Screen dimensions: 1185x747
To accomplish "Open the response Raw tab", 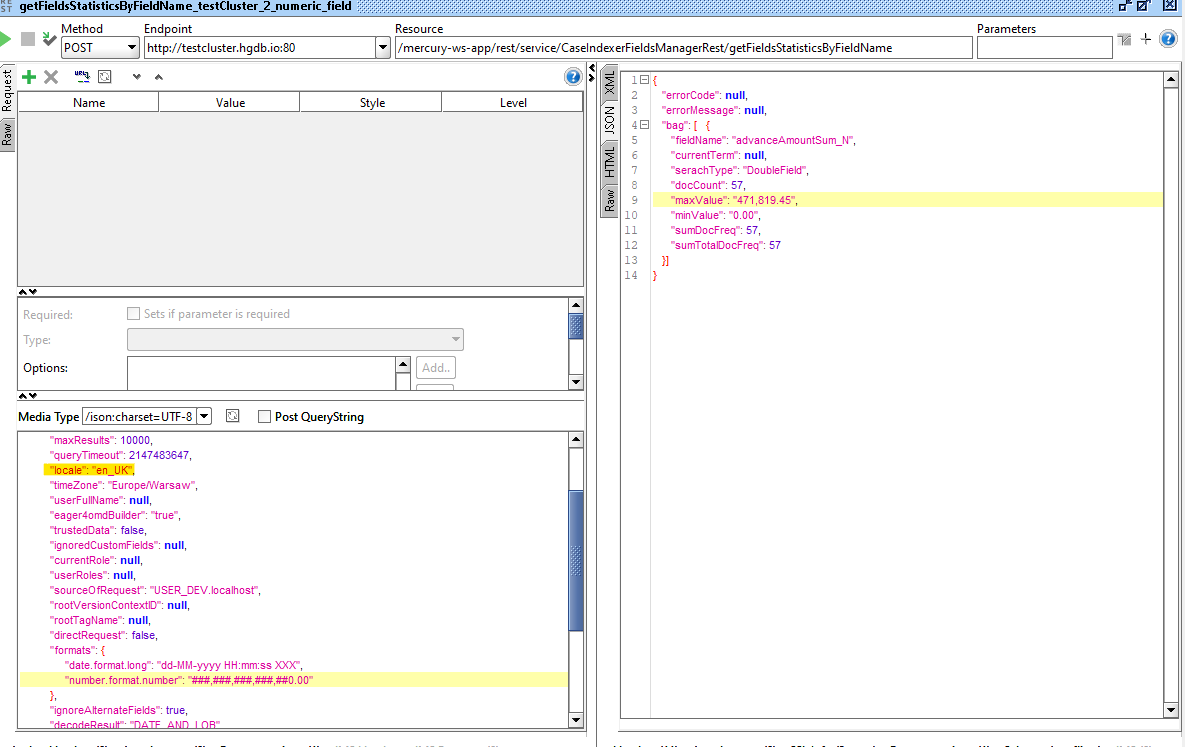I will (609, 200).
